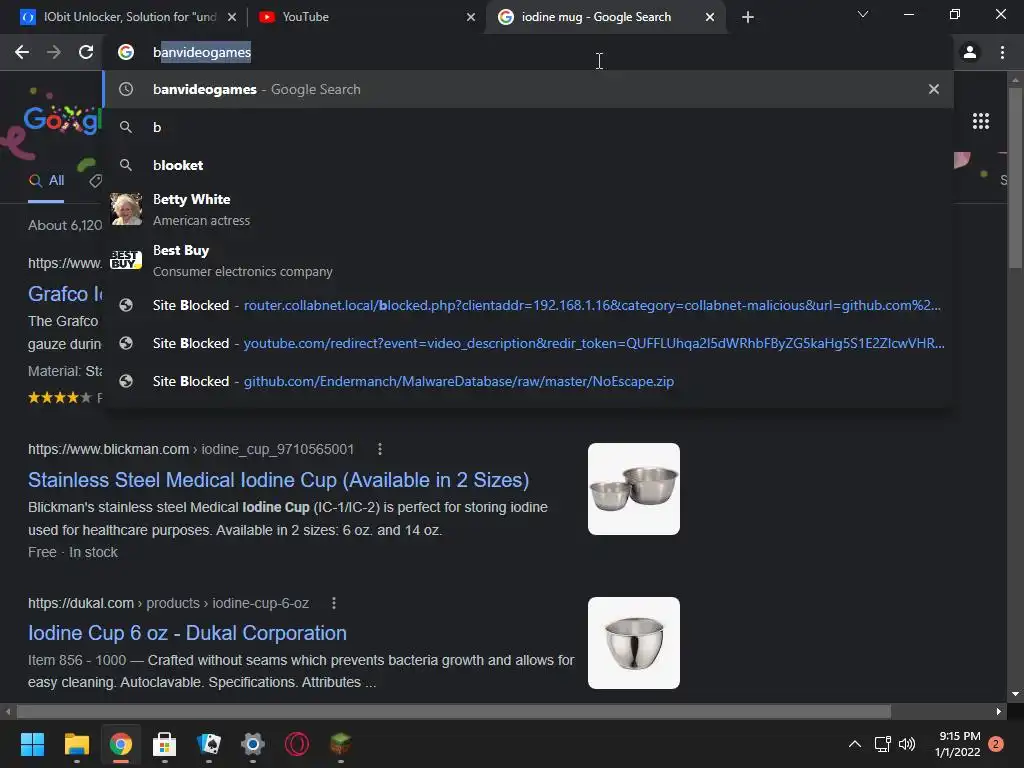
Task: Open Solitaire cards app from taskbar
Action: click(x=209, y=744)
